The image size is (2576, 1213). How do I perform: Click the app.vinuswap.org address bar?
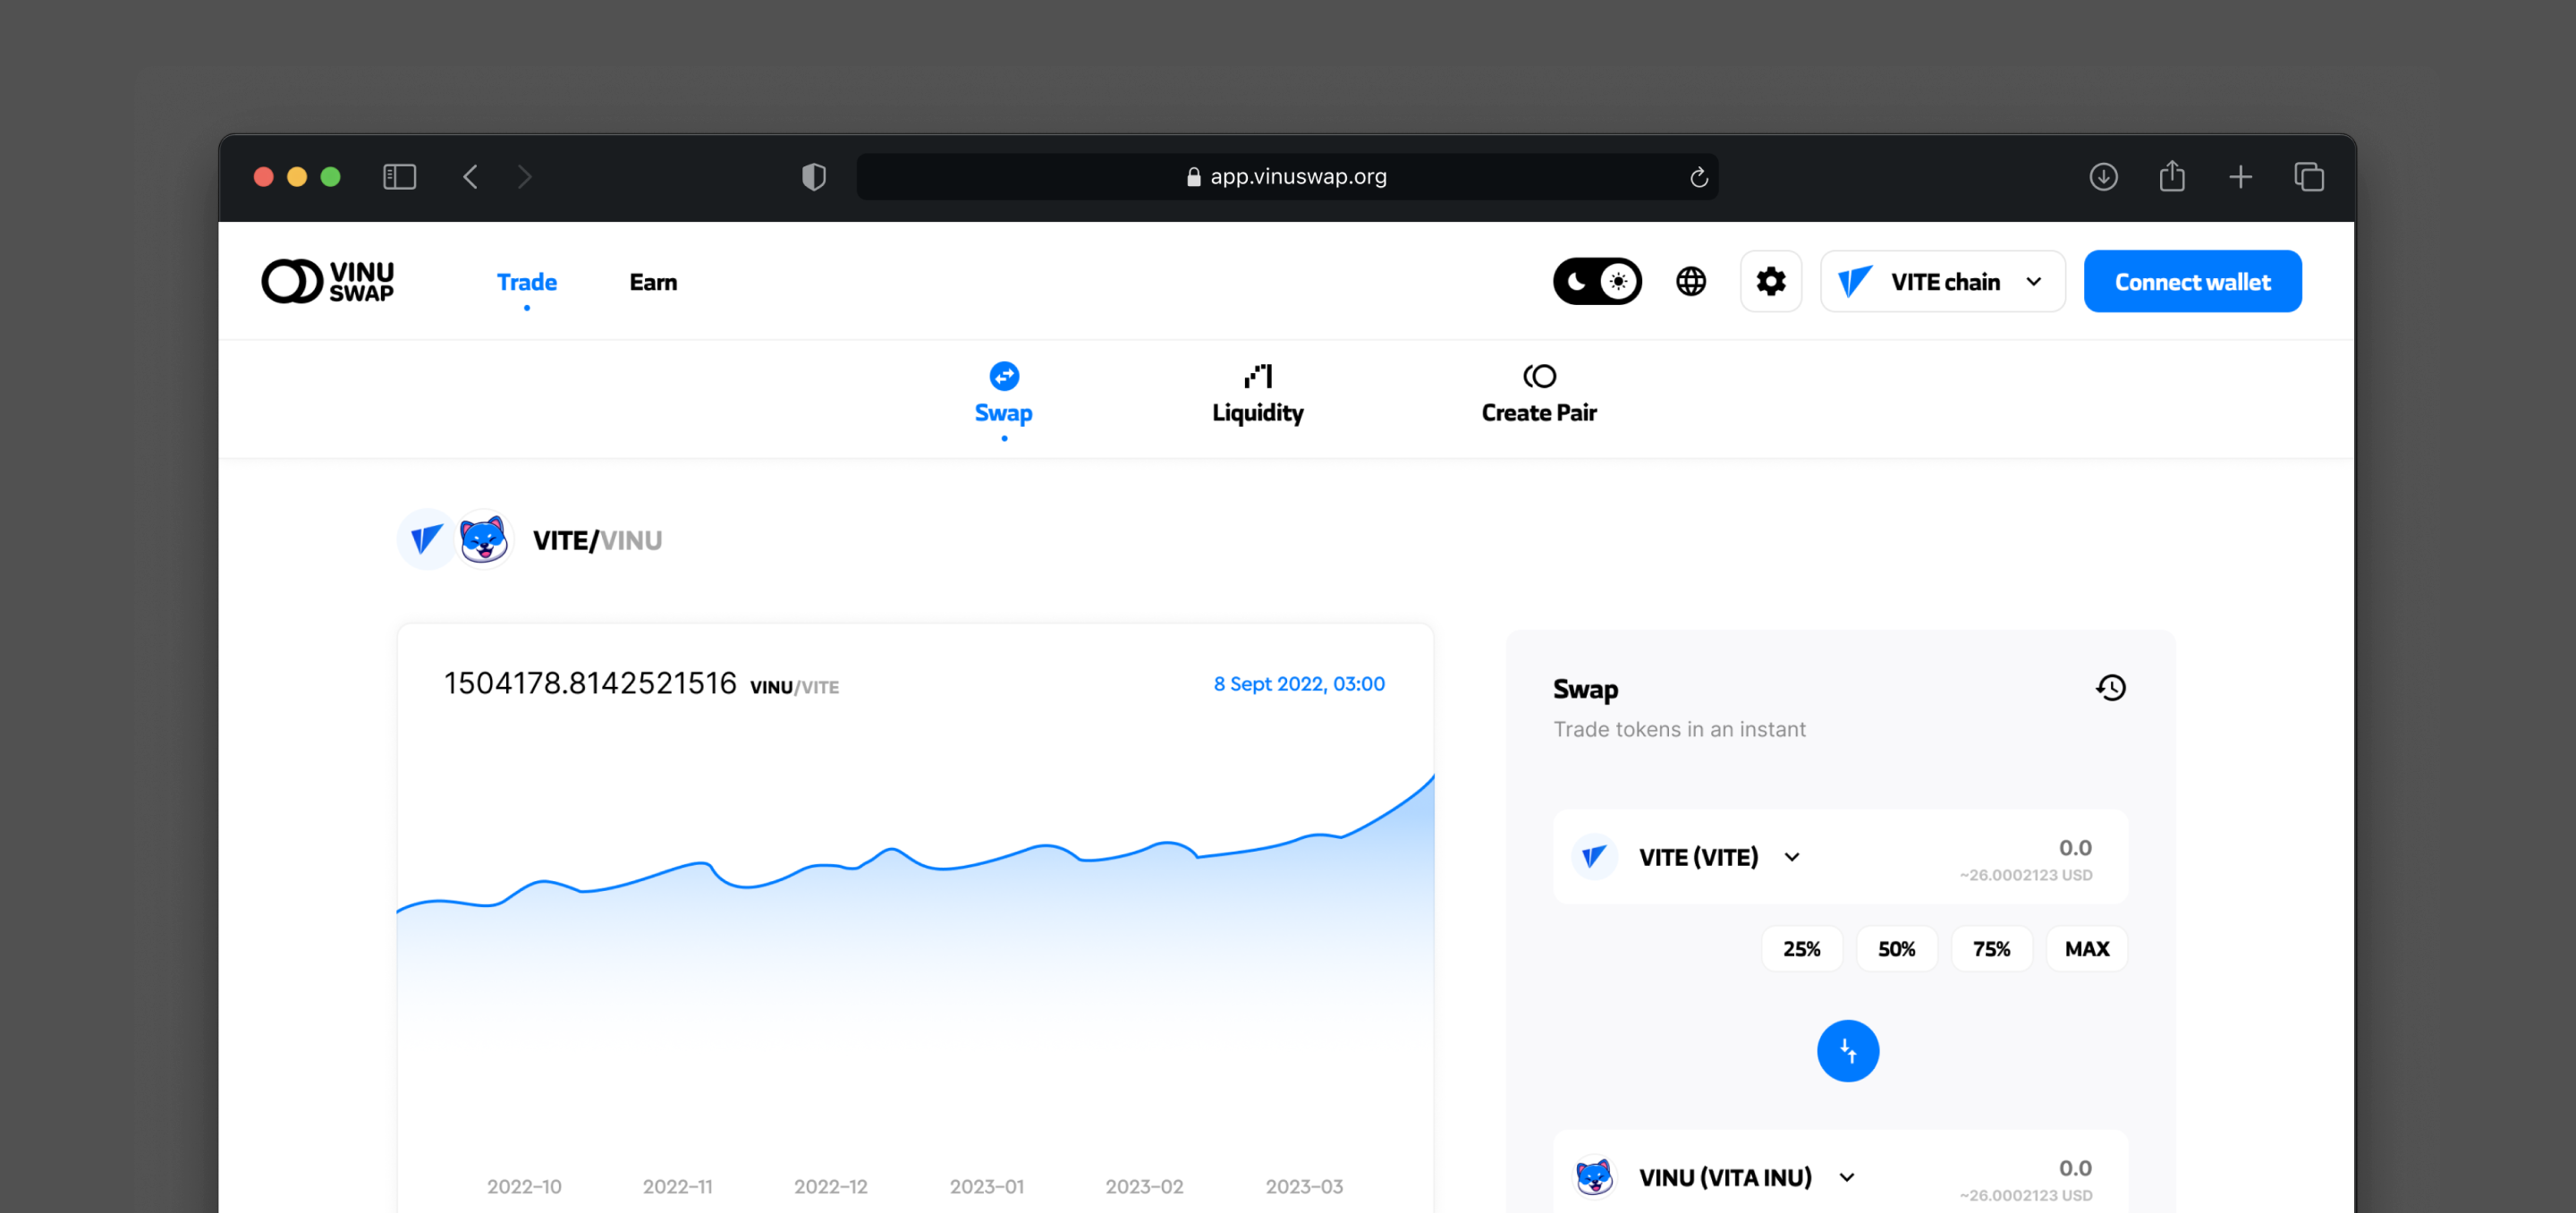coord(1287,177)
